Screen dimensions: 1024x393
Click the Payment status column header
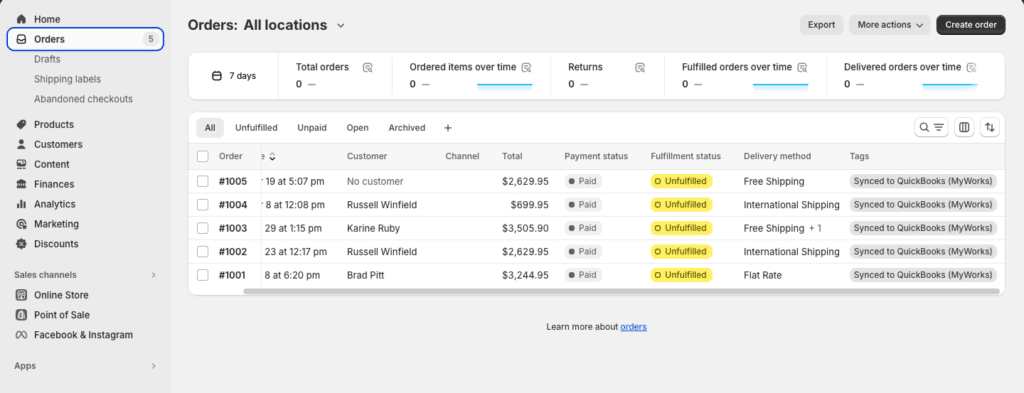[596, 156]
